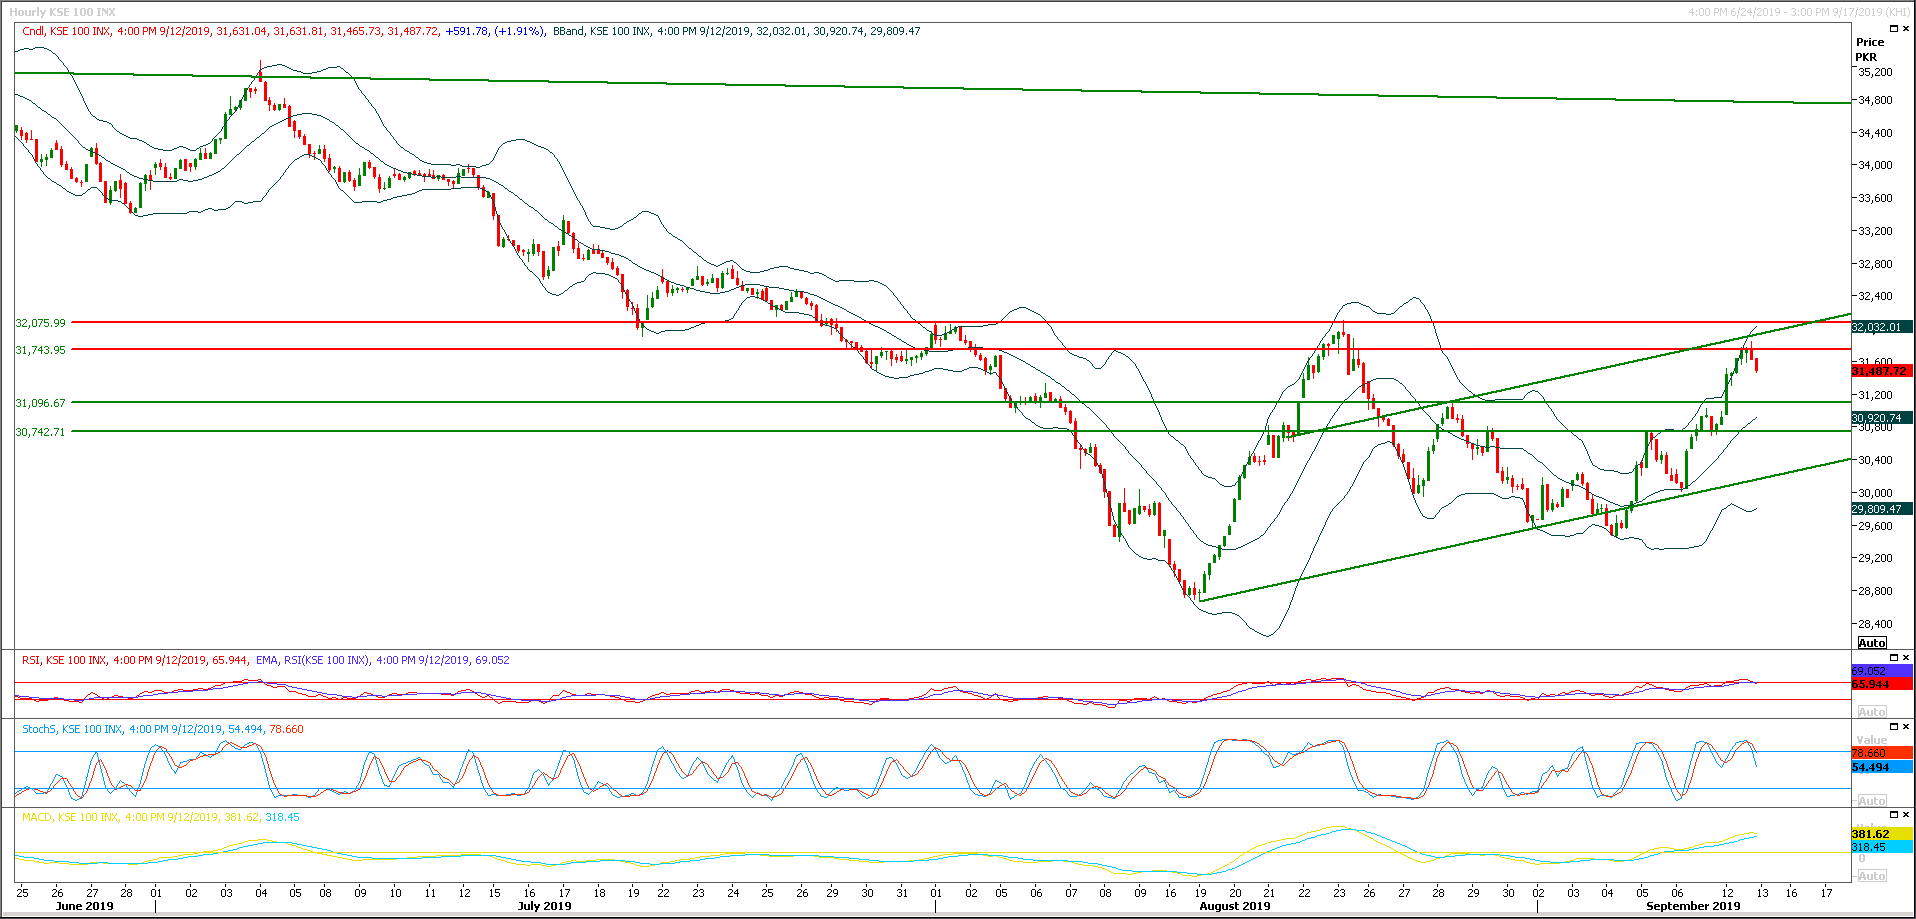Close the MACD indicator panel
Viewport: 1916px width, 919px height.
pyautogui.click(x=1906, y=814)
